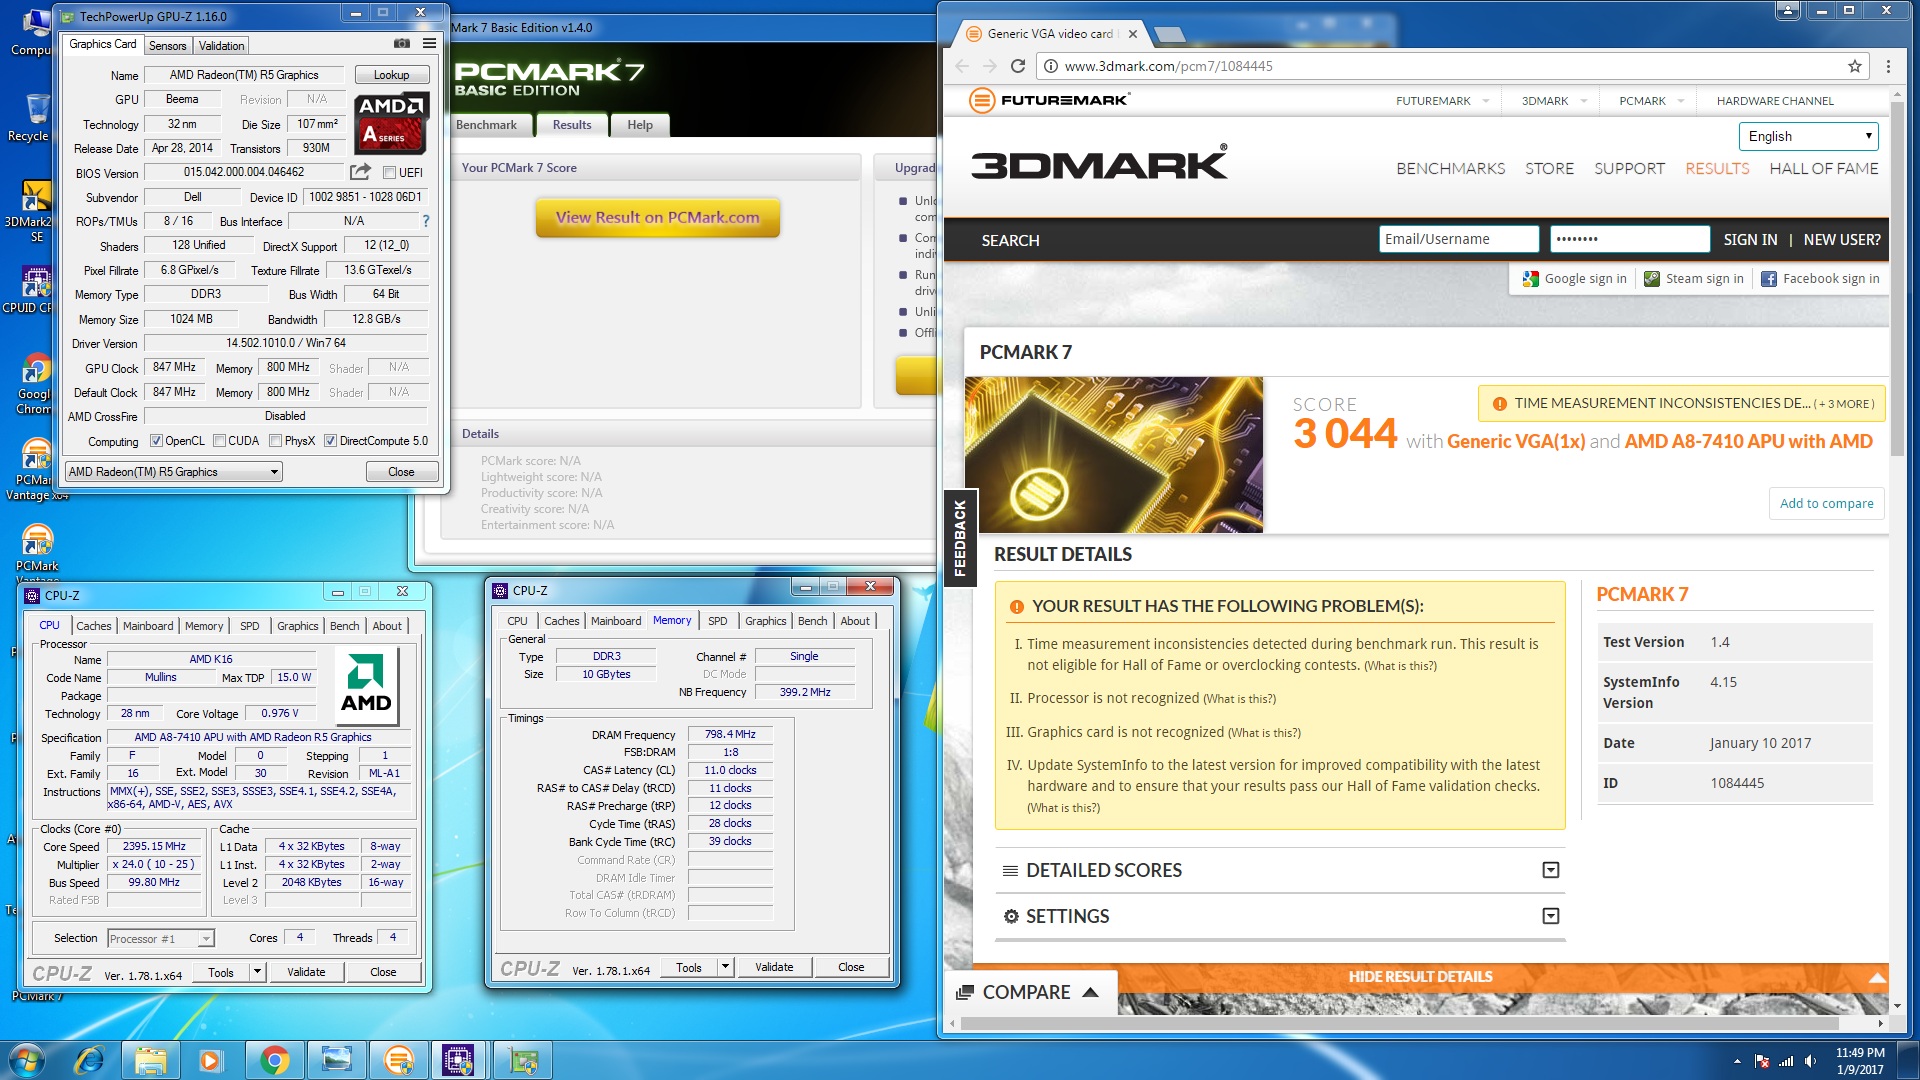Open the Mainboard tab in left CPU-Z

(x=148, y=626)
